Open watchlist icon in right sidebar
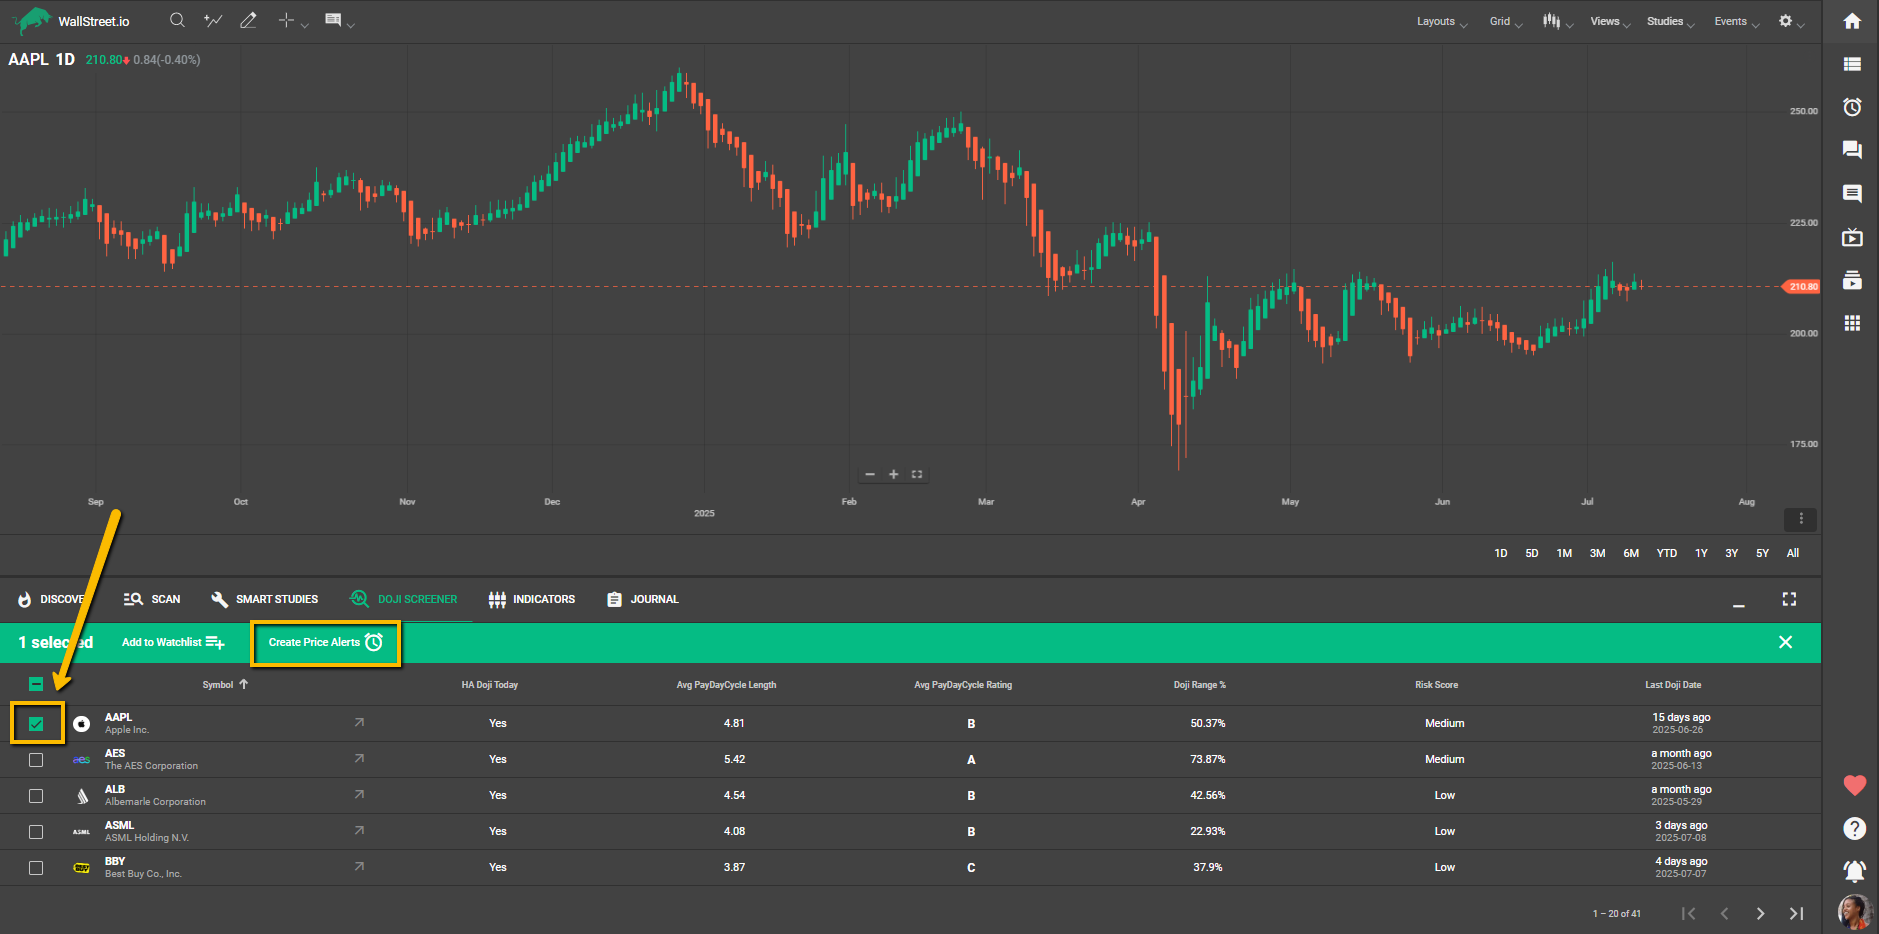Screen dimensions: 1879x934 [x=1852, y=64]
